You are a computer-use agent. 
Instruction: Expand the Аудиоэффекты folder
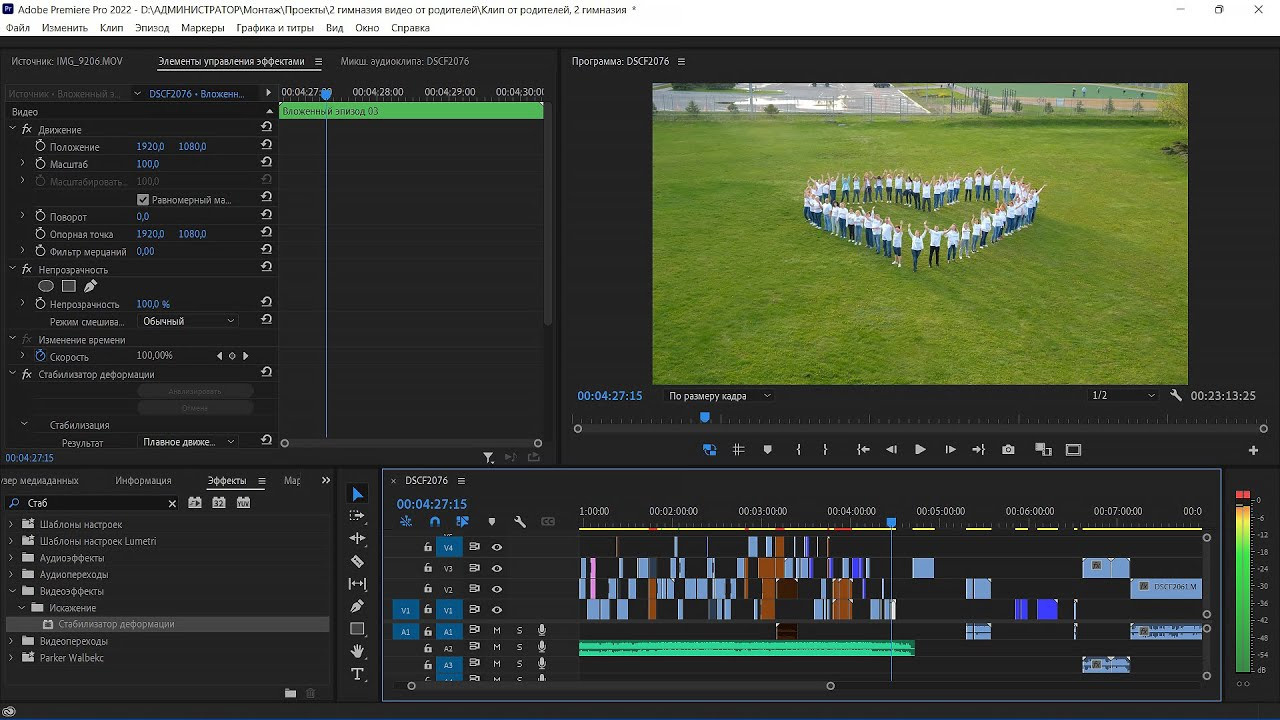(x=12, y=558)
